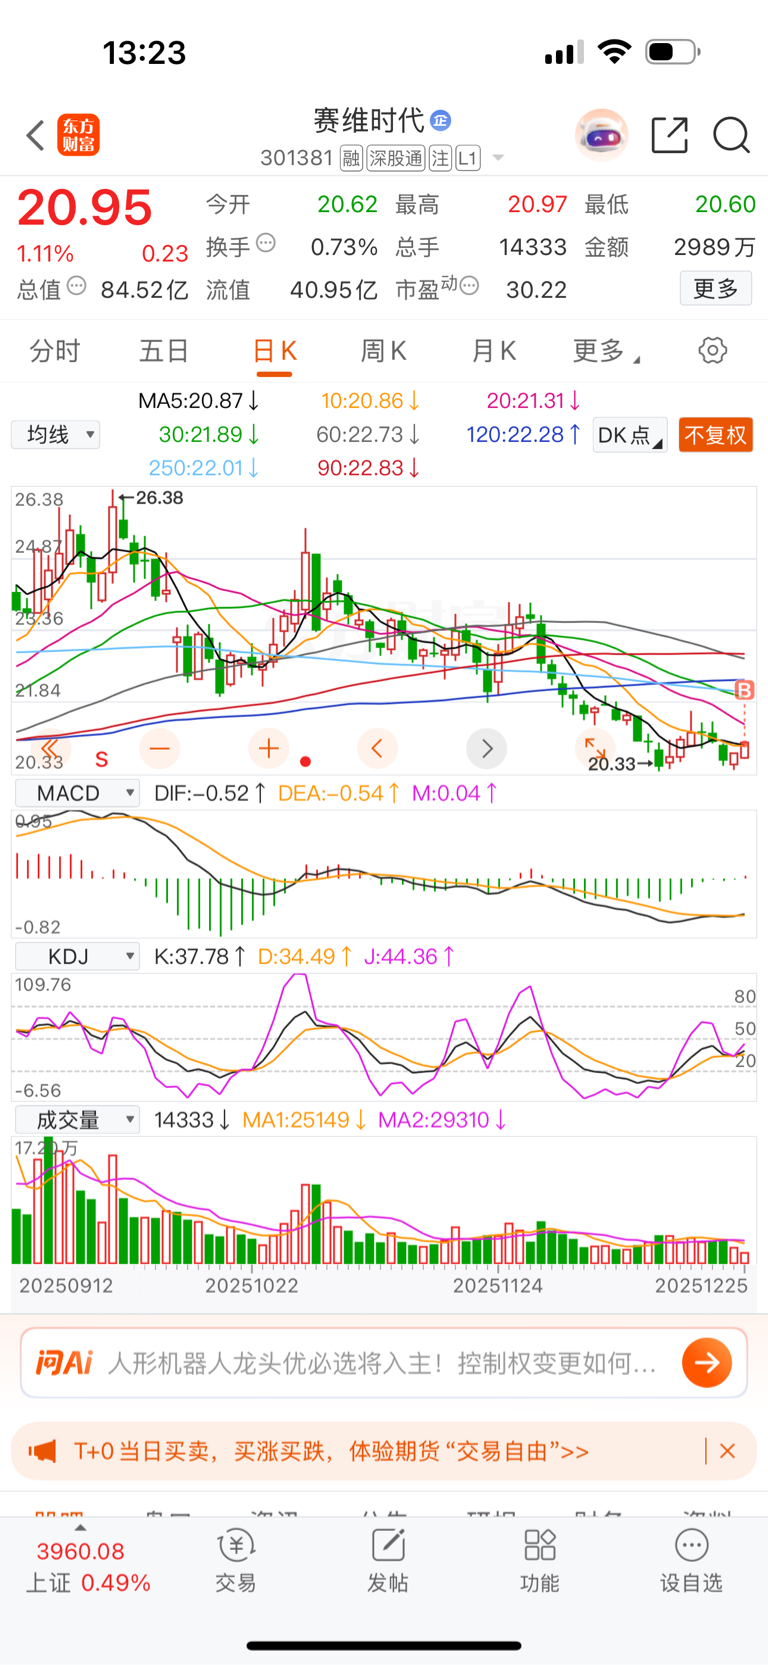Tap the current price 20.95
The height and width of the screenshot is (1665, 768).
pos(85,208)
